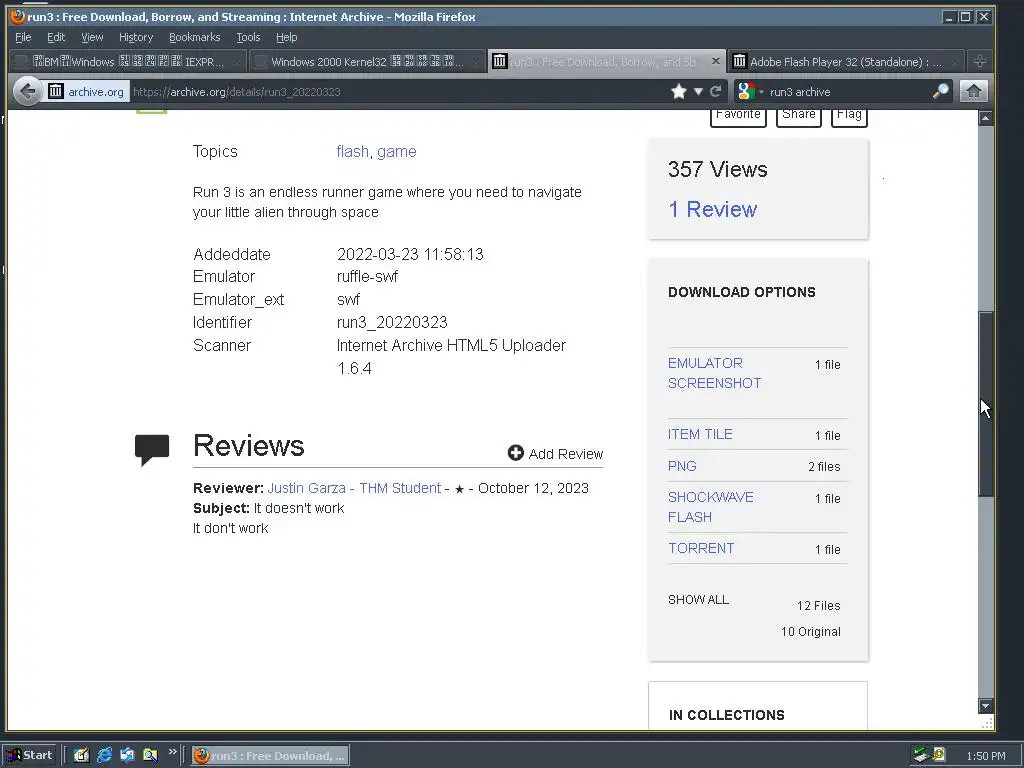The width and height of the screenshot is (1024, 768).
Task: Go to the home page icon
Action: point(974,91)
